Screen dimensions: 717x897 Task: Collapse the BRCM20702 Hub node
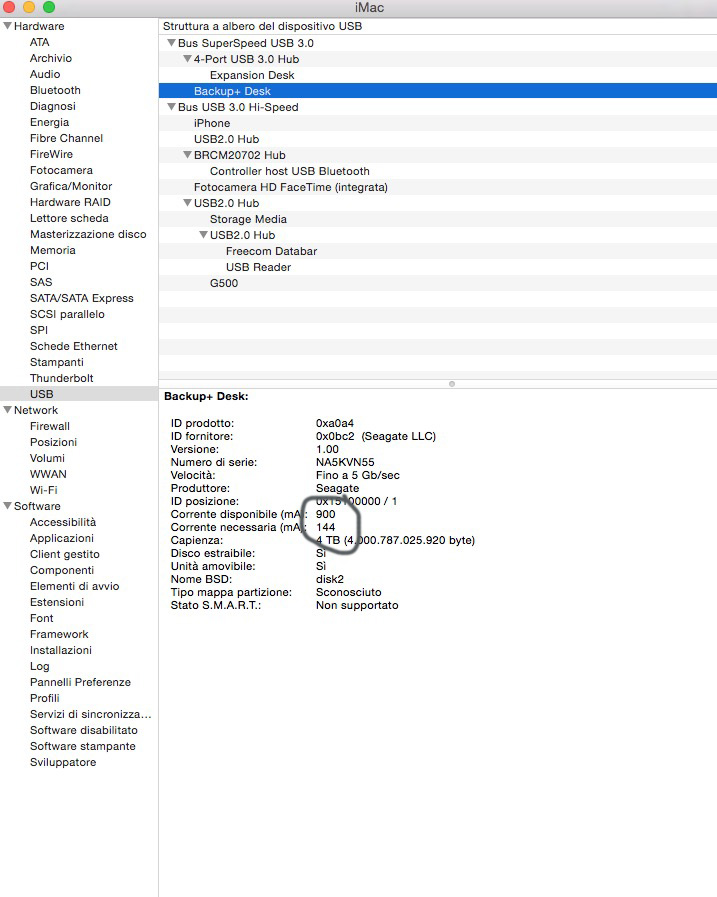tap(187, 155)
